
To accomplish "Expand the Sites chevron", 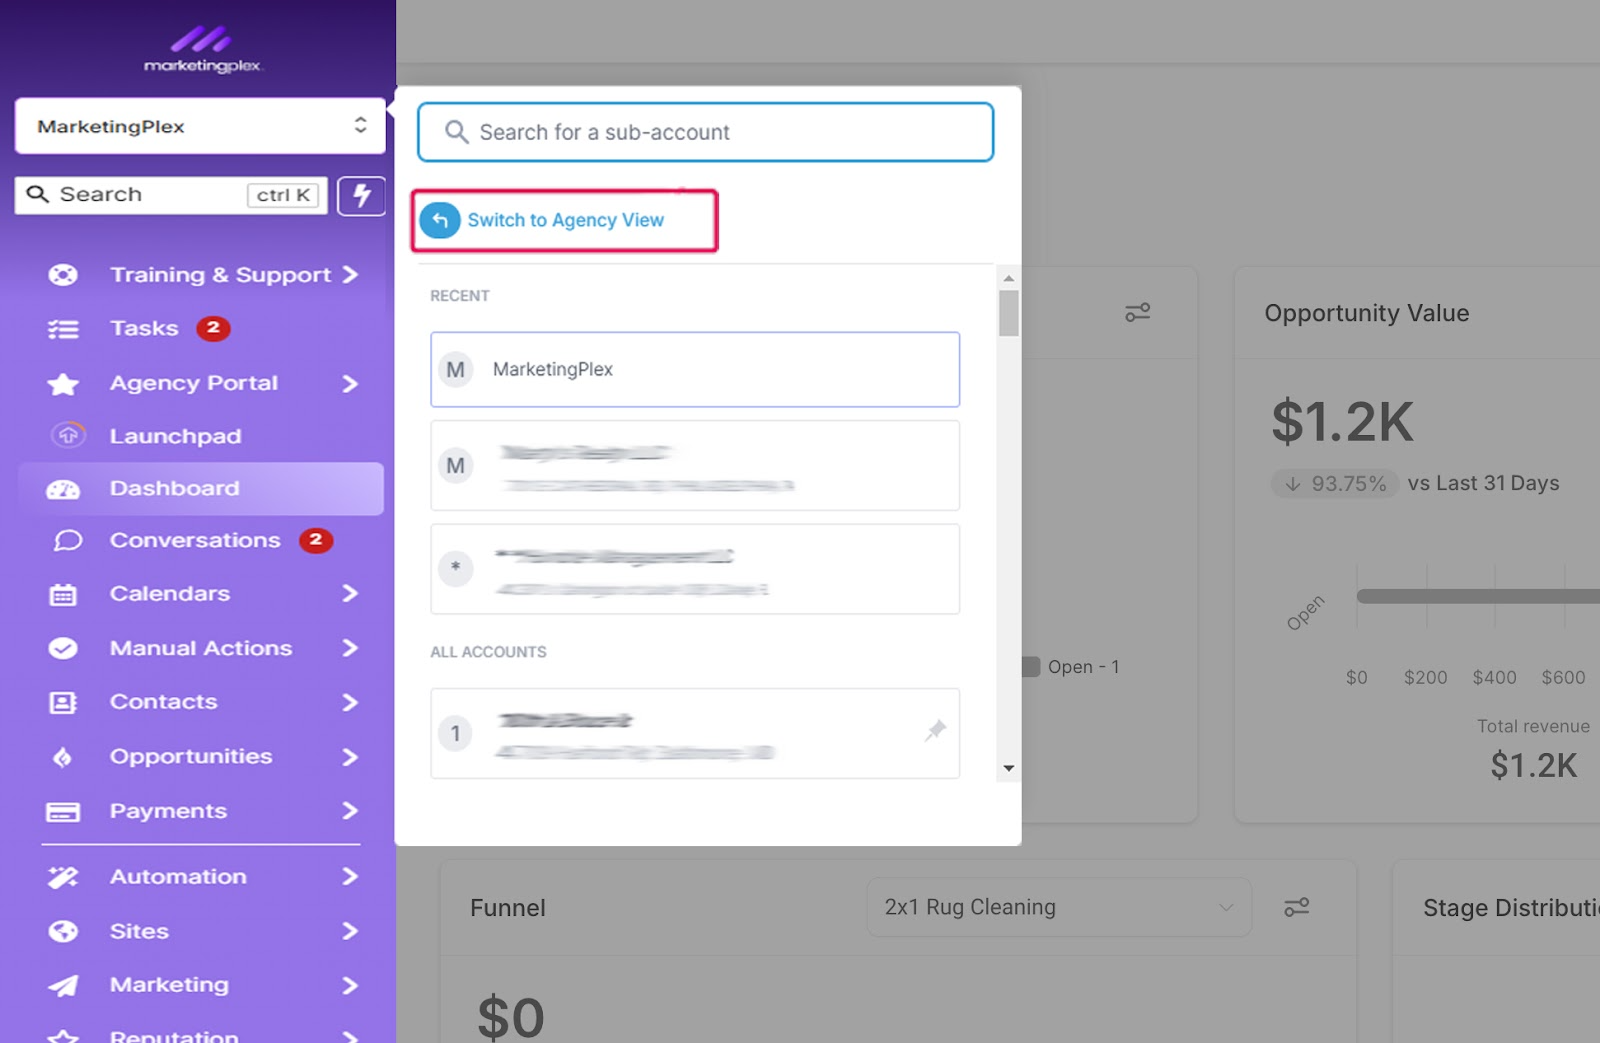I will click(x=350, y=932).
